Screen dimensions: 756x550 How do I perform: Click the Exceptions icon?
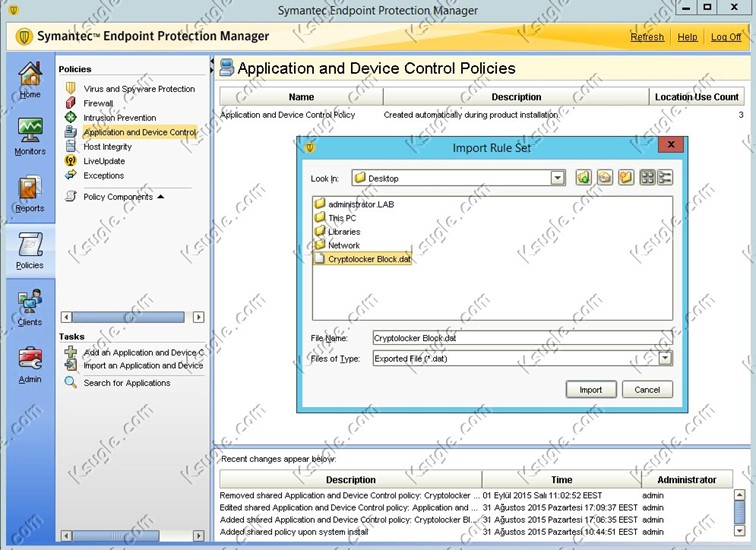71,174
